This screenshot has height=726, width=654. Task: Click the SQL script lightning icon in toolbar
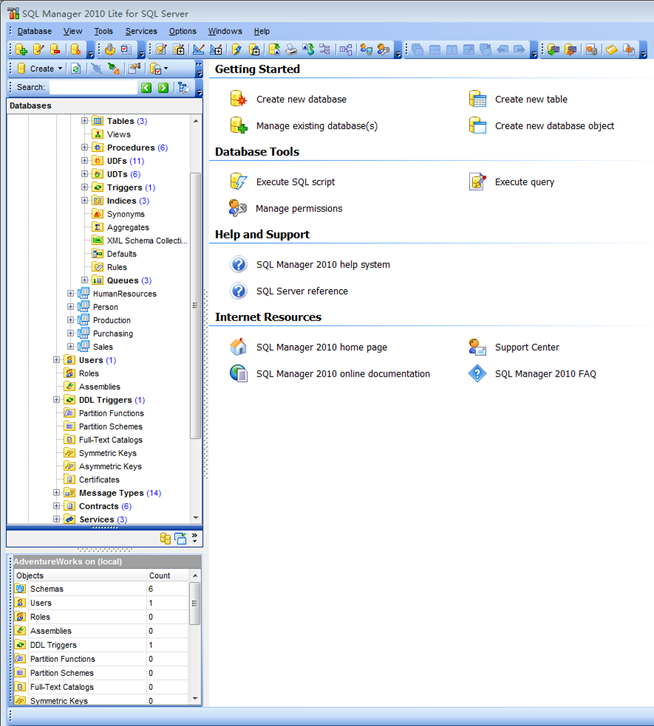tap(237, 49)
